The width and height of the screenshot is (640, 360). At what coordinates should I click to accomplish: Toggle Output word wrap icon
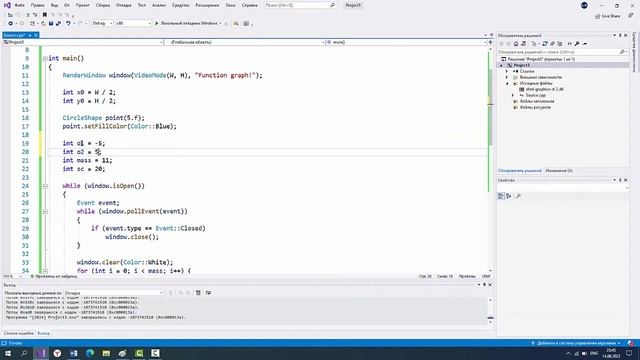[x=208, y=293]
